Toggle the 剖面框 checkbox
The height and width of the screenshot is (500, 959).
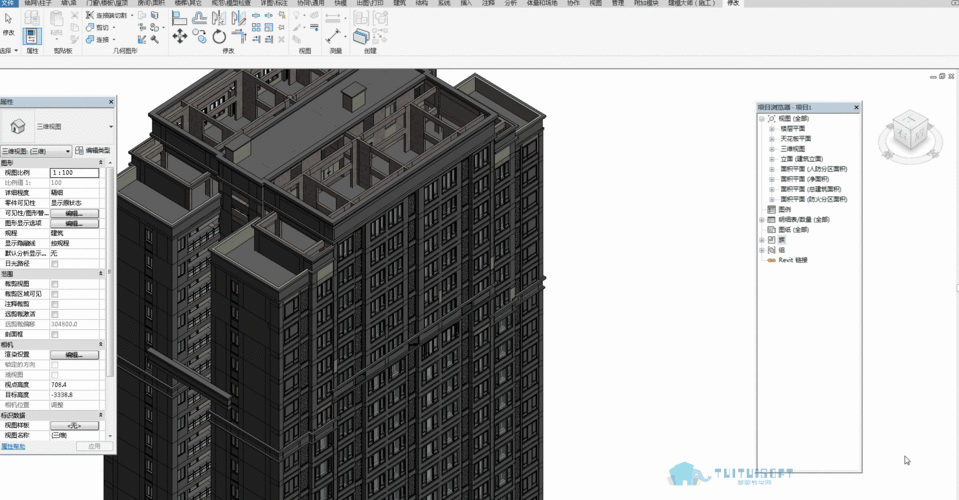point(55,334)
